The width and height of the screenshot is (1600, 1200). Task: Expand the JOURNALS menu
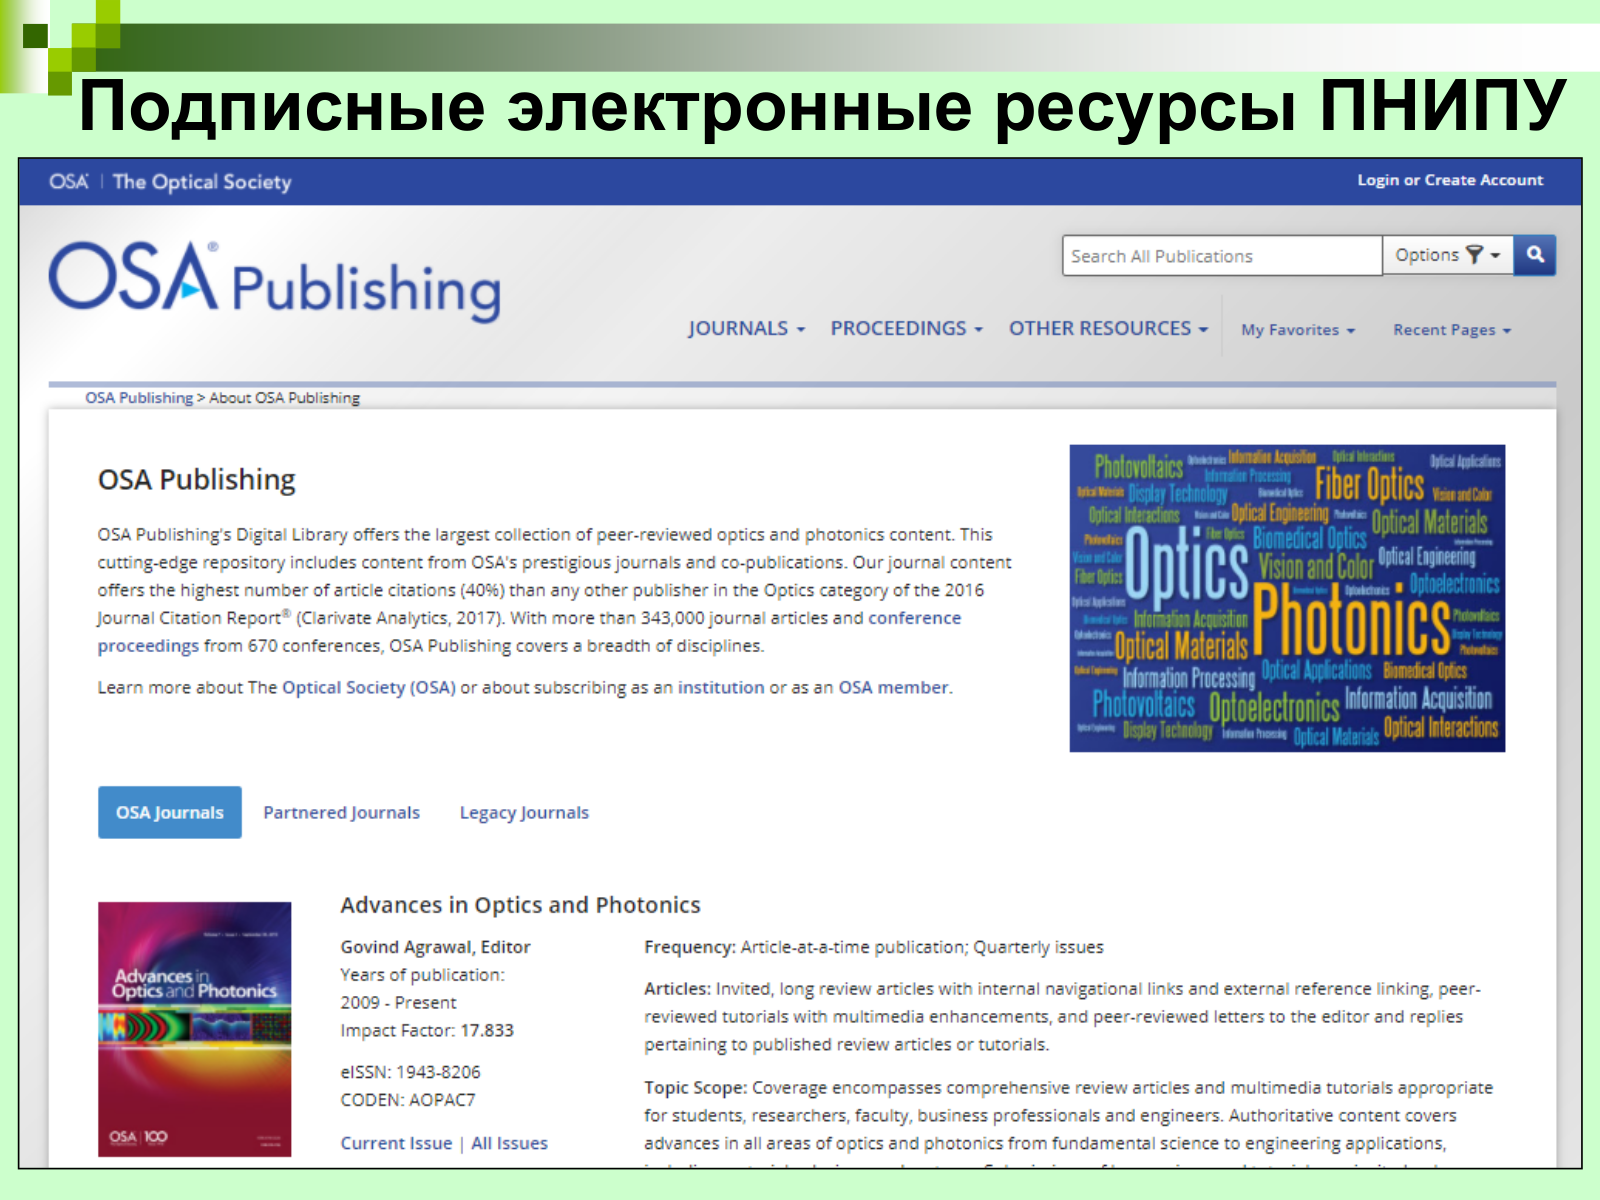(x=746, y=329)
